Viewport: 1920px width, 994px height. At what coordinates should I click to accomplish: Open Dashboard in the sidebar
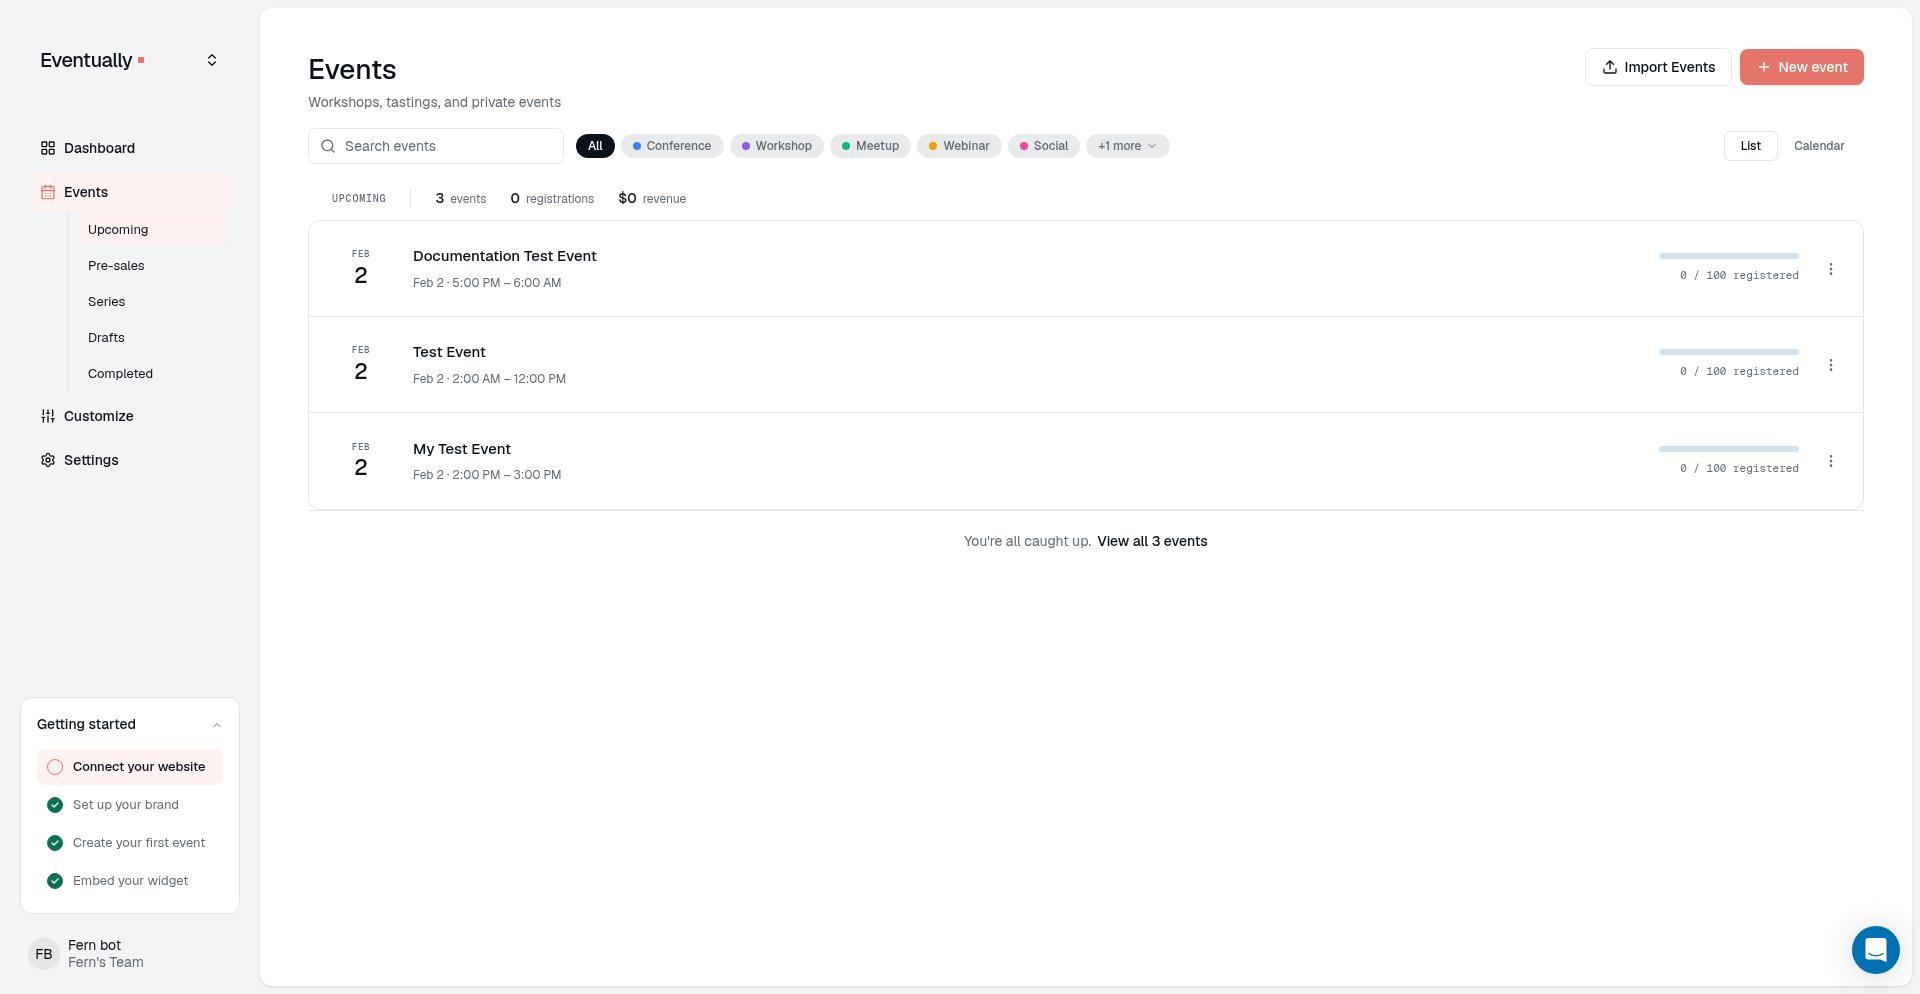click(x=130, y=148)
